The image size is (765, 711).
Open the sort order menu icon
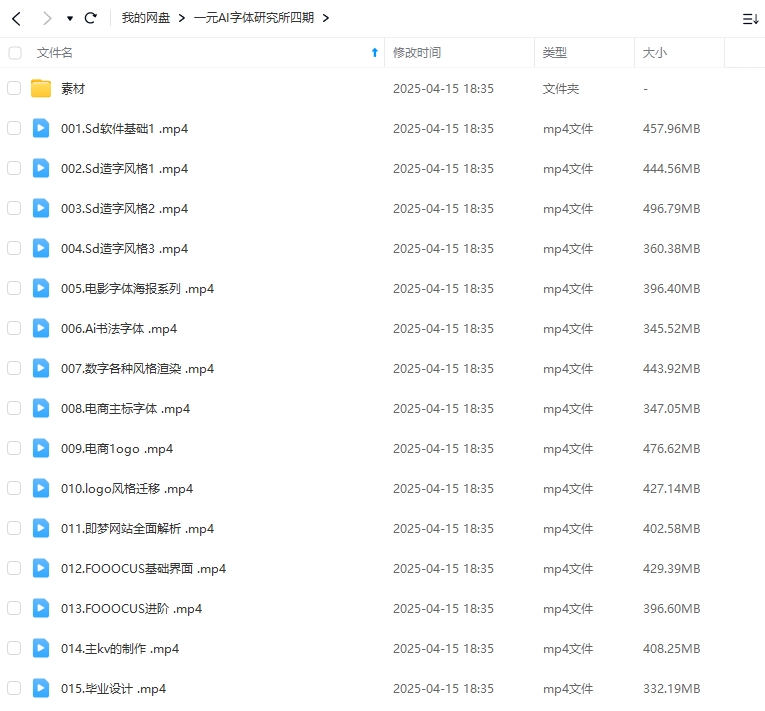(750, 18)
